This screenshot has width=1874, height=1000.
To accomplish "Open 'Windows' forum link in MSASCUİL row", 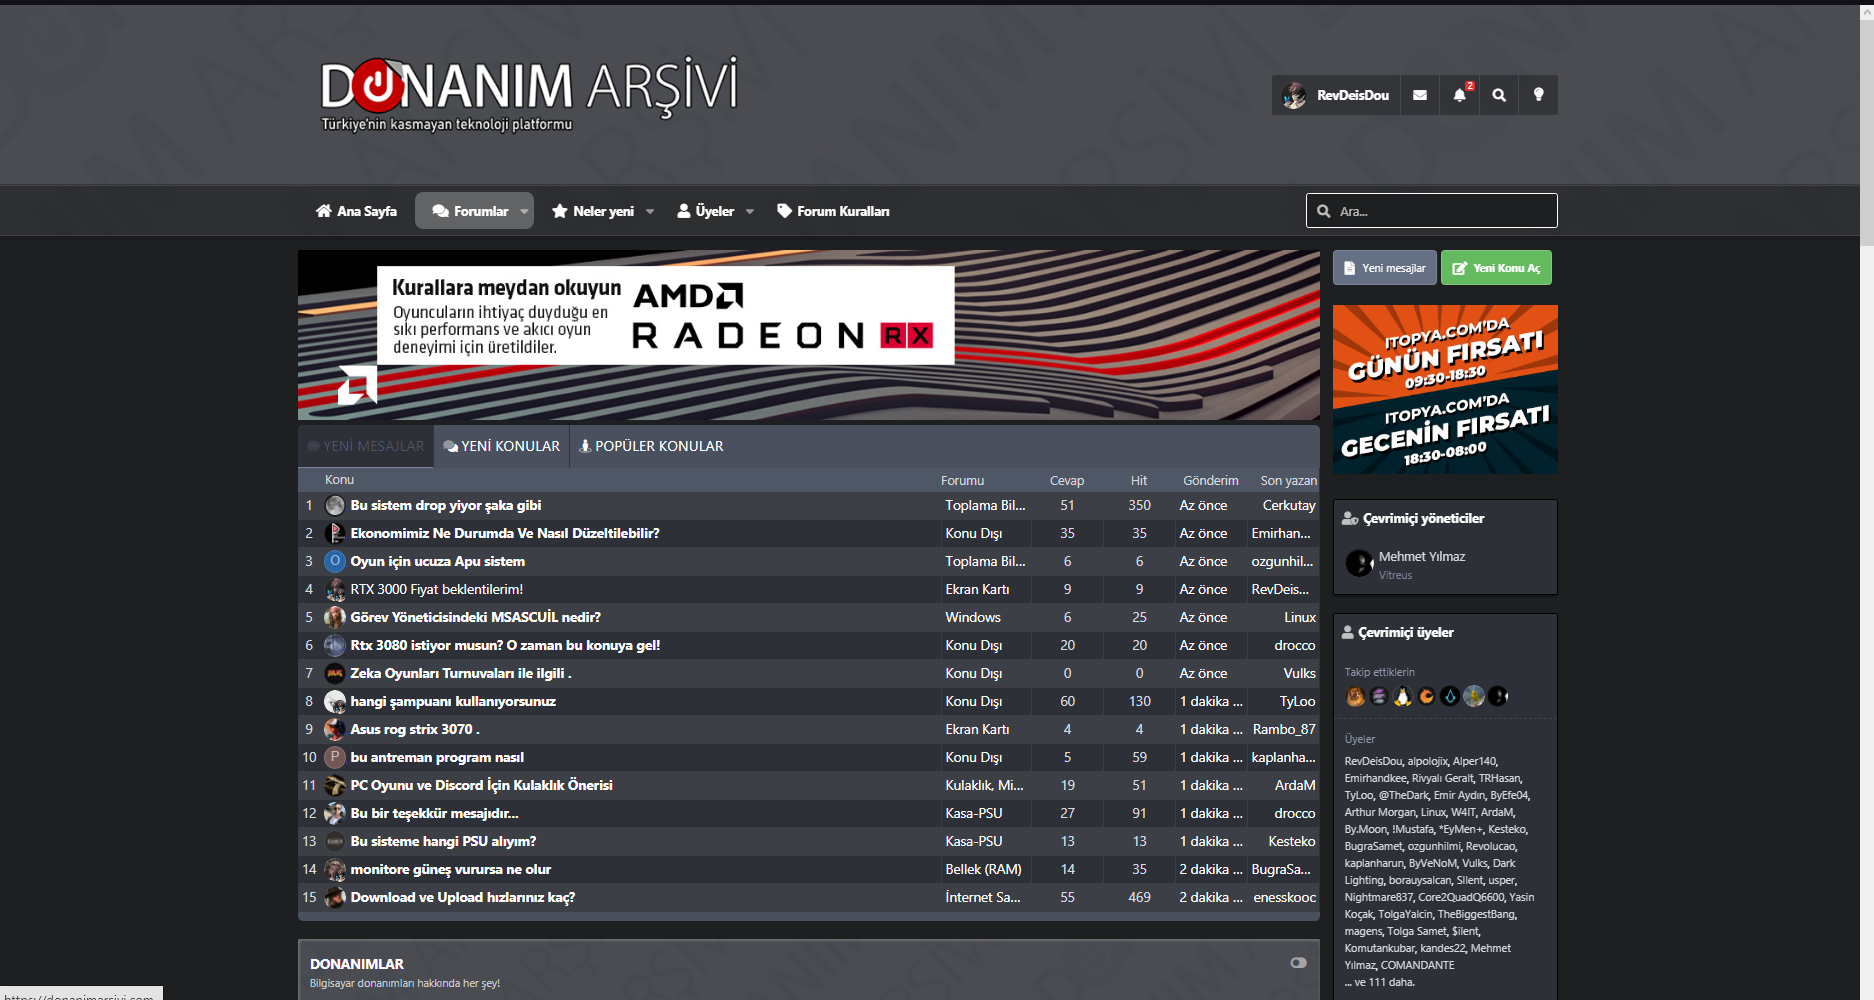I will (x=973, y=617).
